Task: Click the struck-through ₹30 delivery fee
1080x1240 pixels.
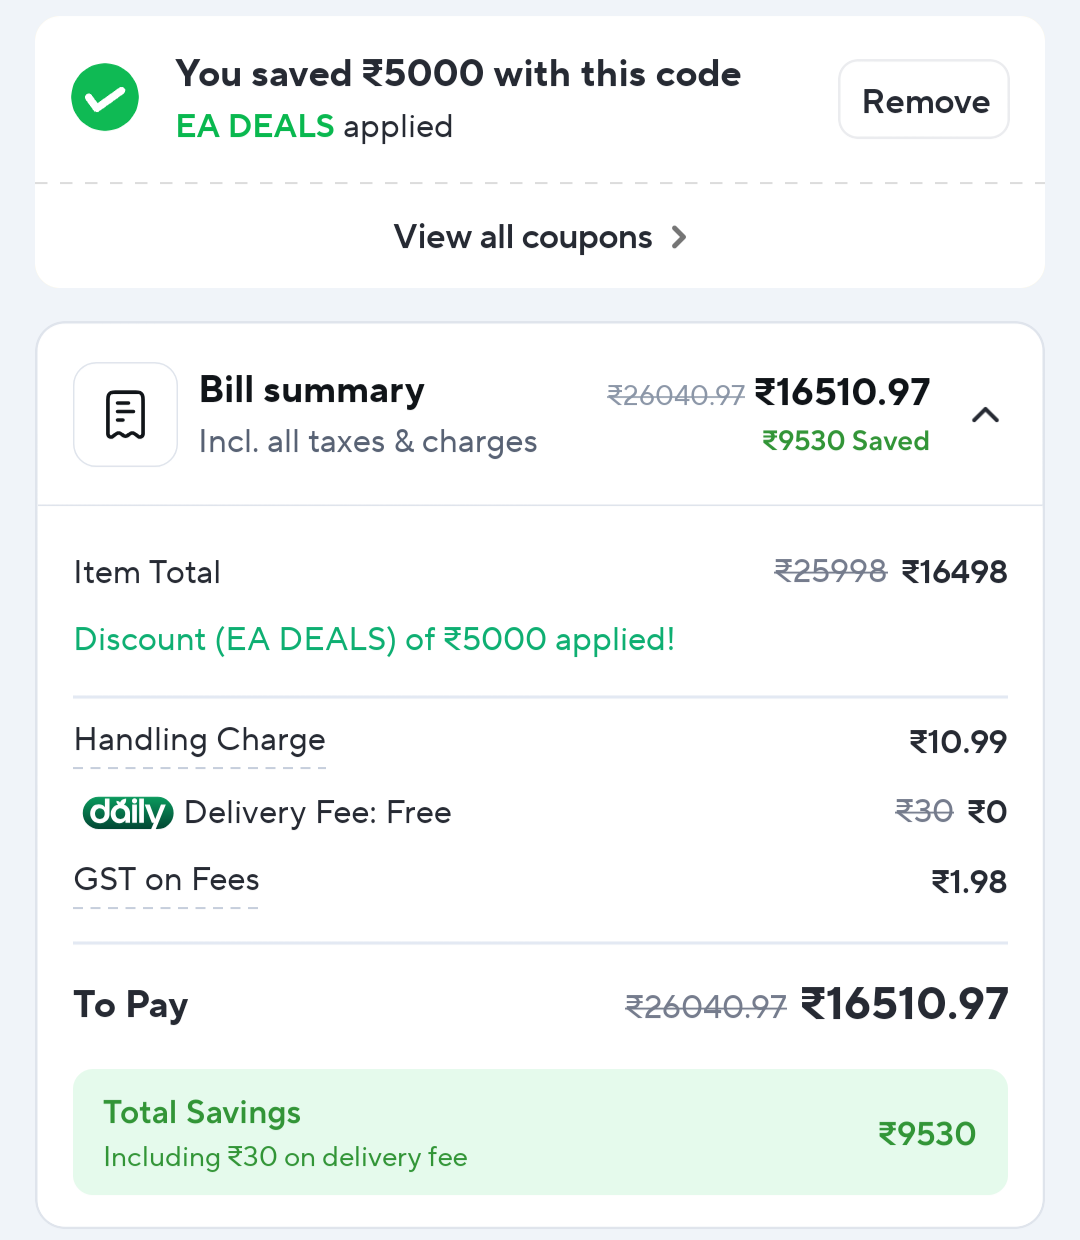Action: coord(923,811)
